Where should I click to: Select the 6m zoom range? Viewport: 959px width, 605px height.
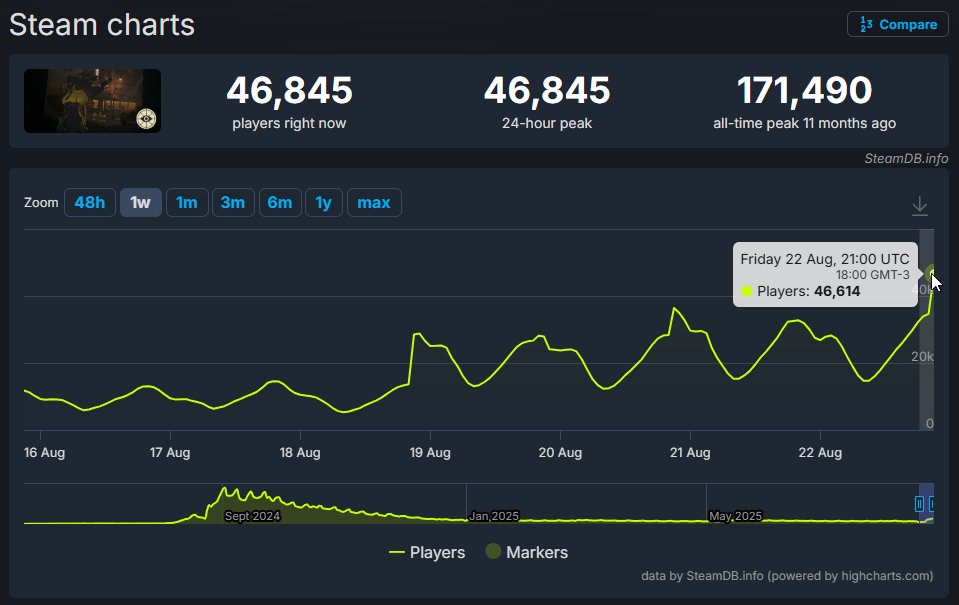279,202
